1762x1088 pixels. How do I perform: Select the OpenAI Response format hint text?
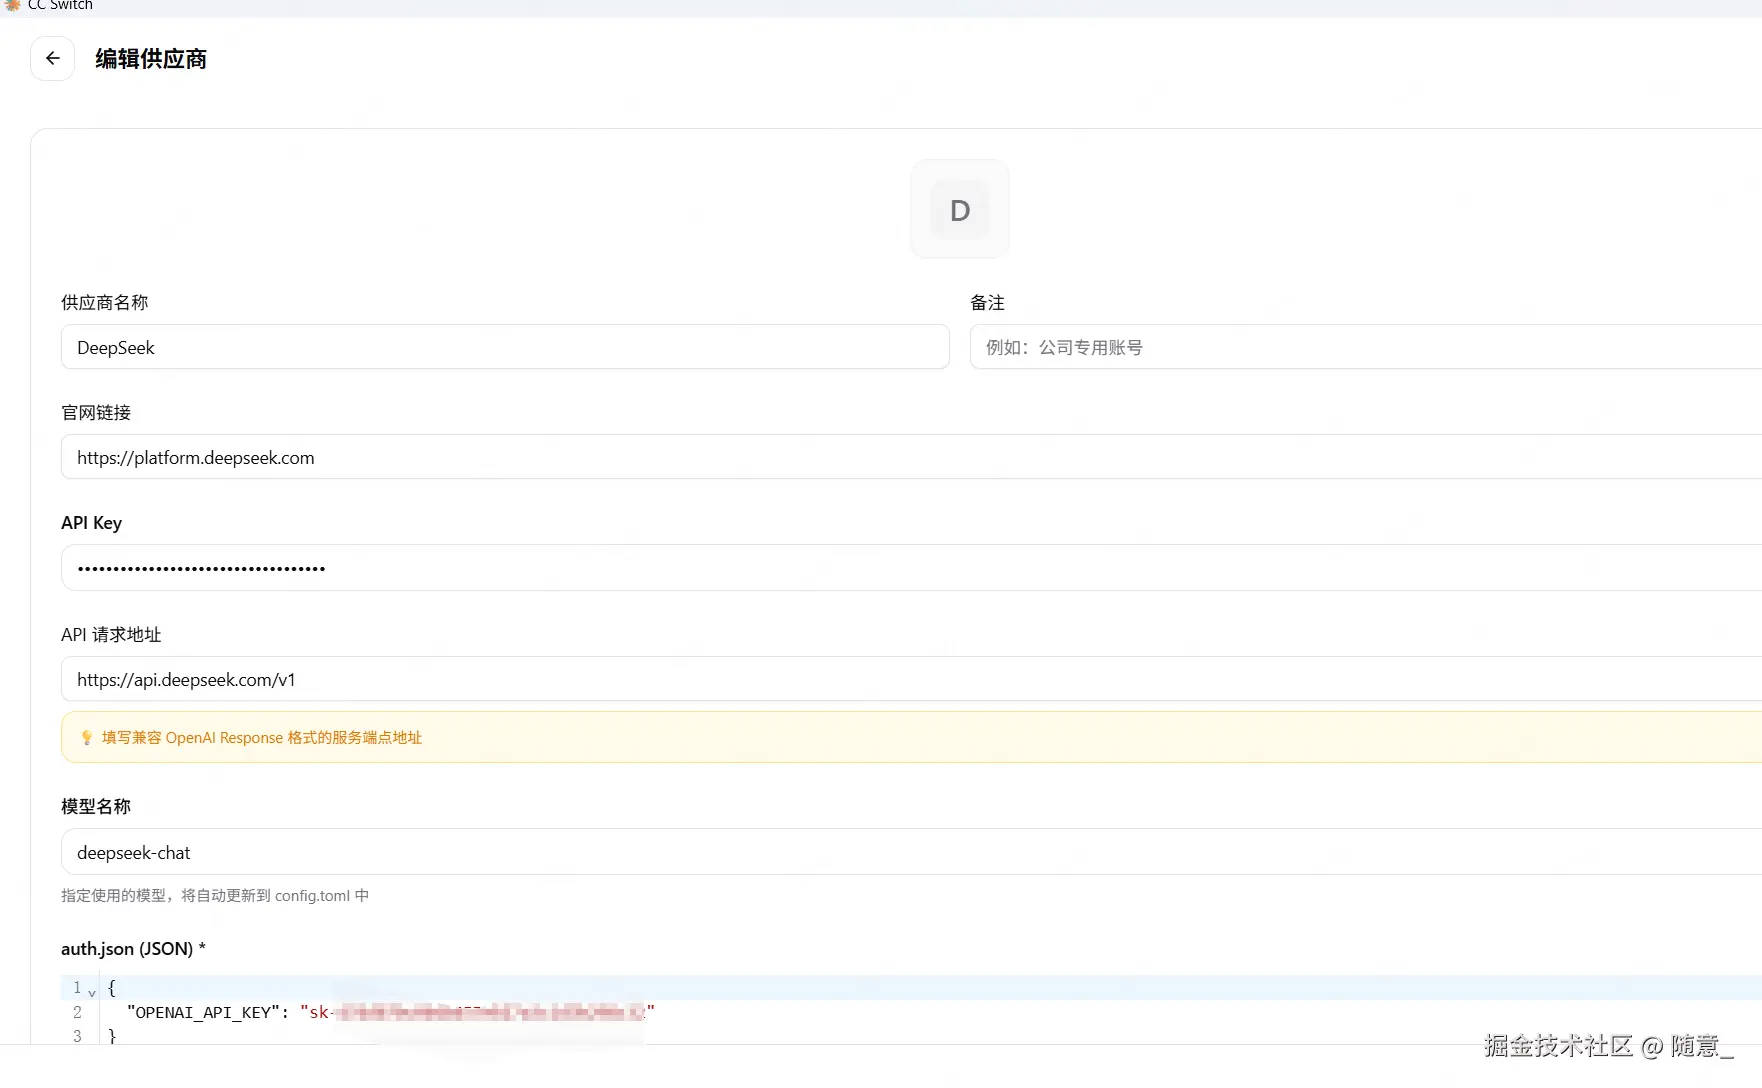[x=262, y=738]
